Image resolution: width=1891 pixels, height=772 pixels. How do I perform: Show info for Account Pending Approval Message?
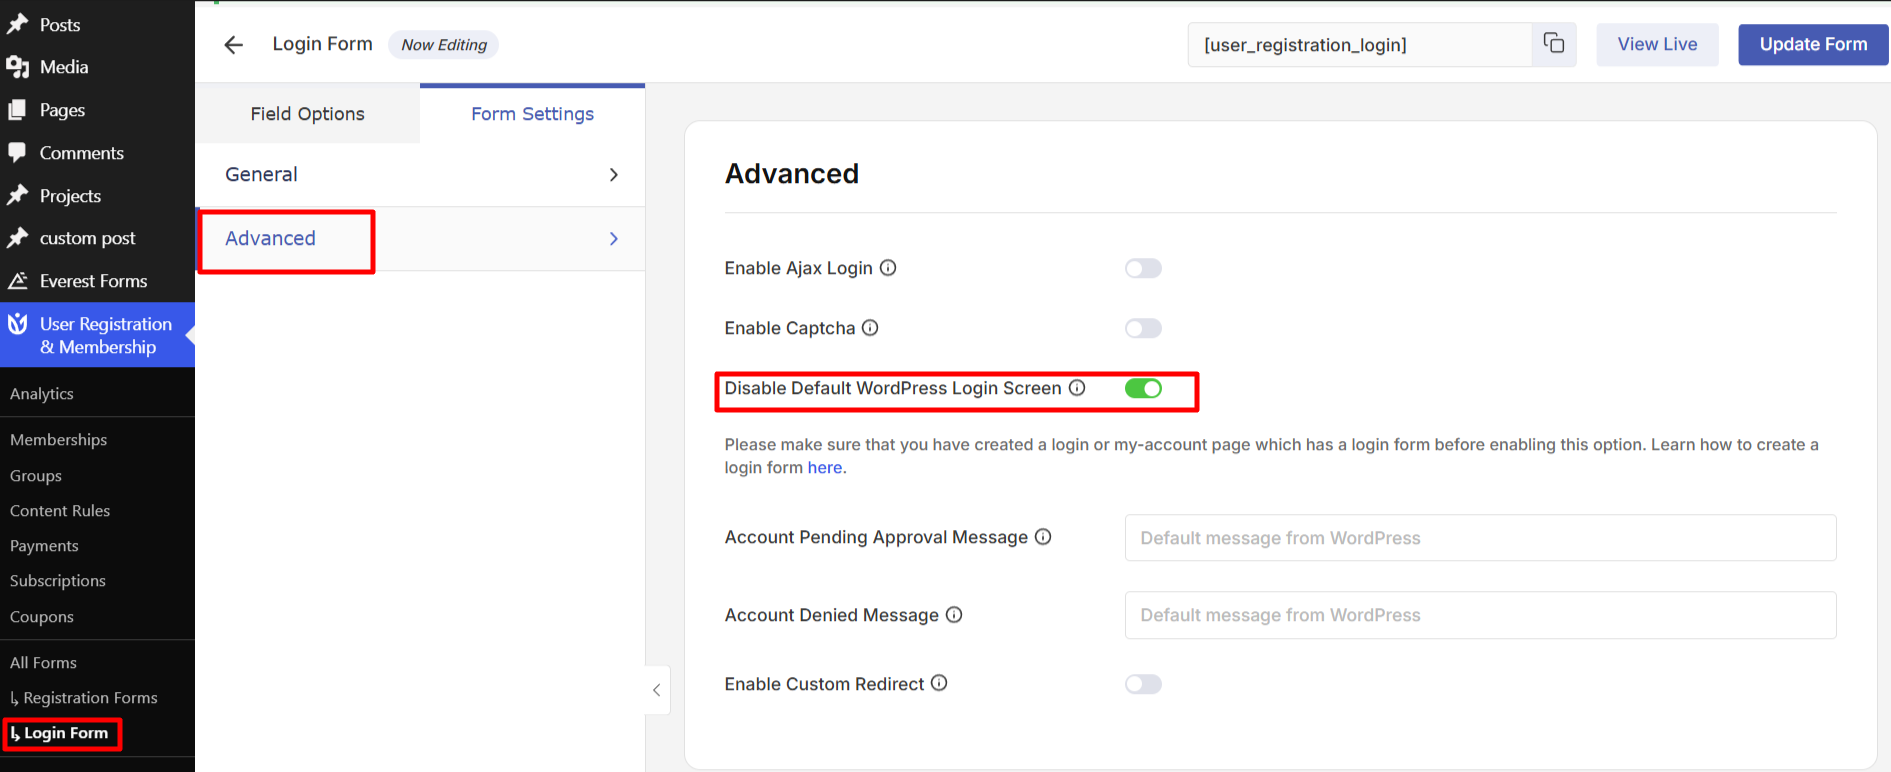[1043, 537]
